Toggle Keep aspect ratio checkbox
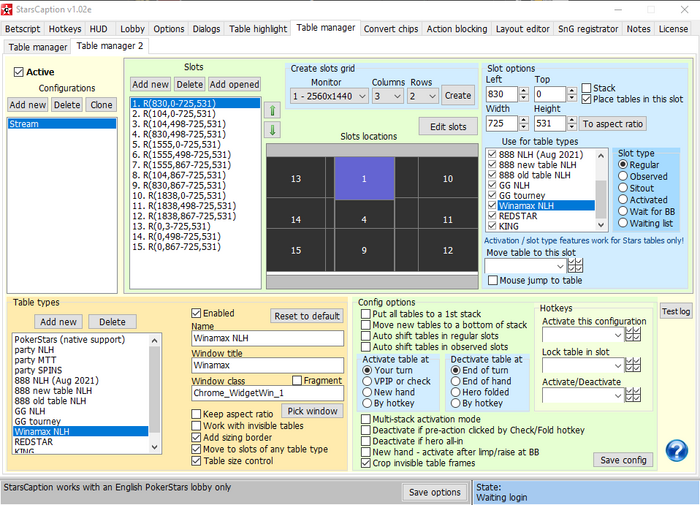The width and height of the screenshot is (700, 505). click(x=196, y=414)
